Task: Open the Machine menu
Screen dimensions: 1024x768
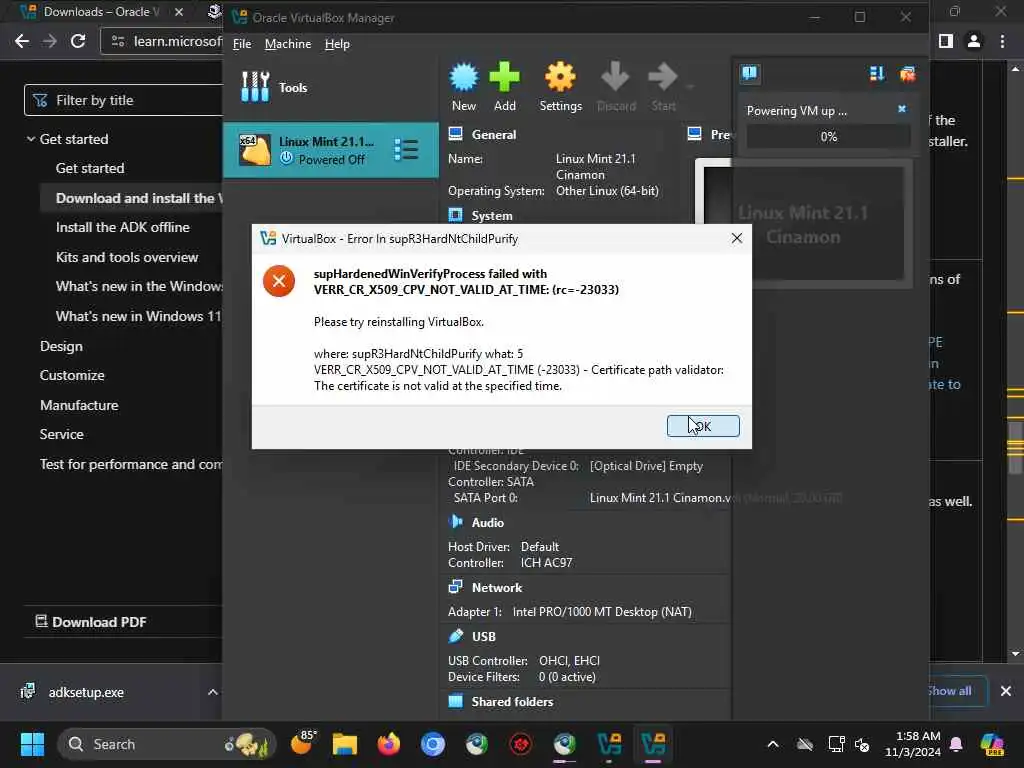Action: click(x=288, y=44)
